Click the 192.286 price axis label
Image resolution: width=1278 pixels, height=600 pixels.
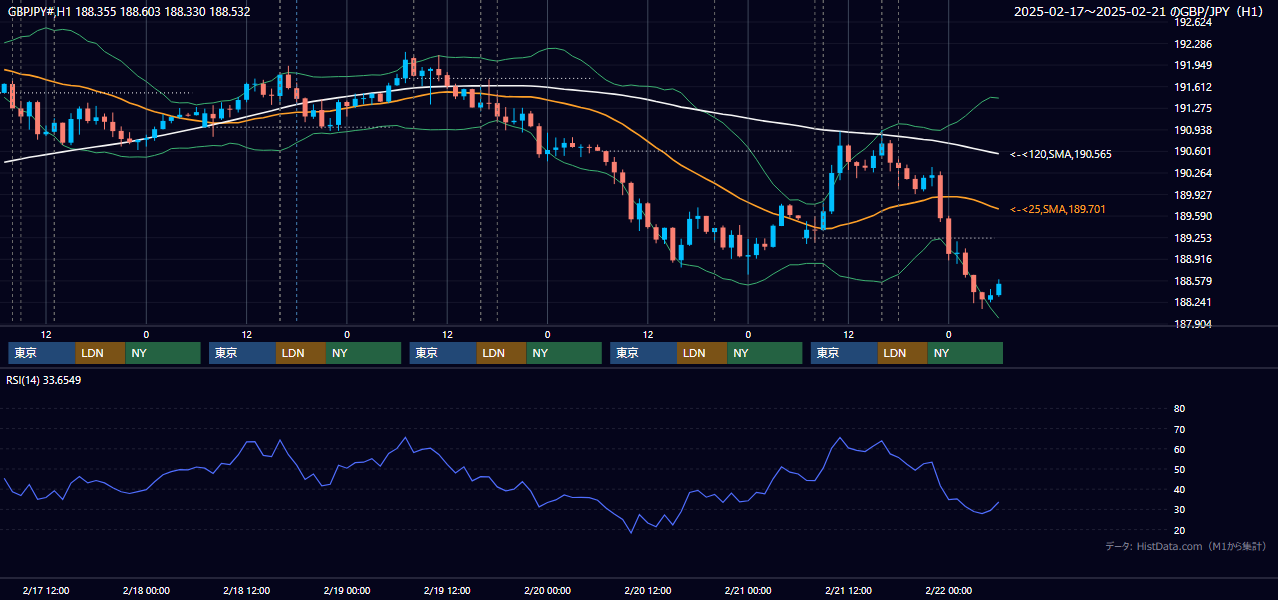(x=1193, y=44)
